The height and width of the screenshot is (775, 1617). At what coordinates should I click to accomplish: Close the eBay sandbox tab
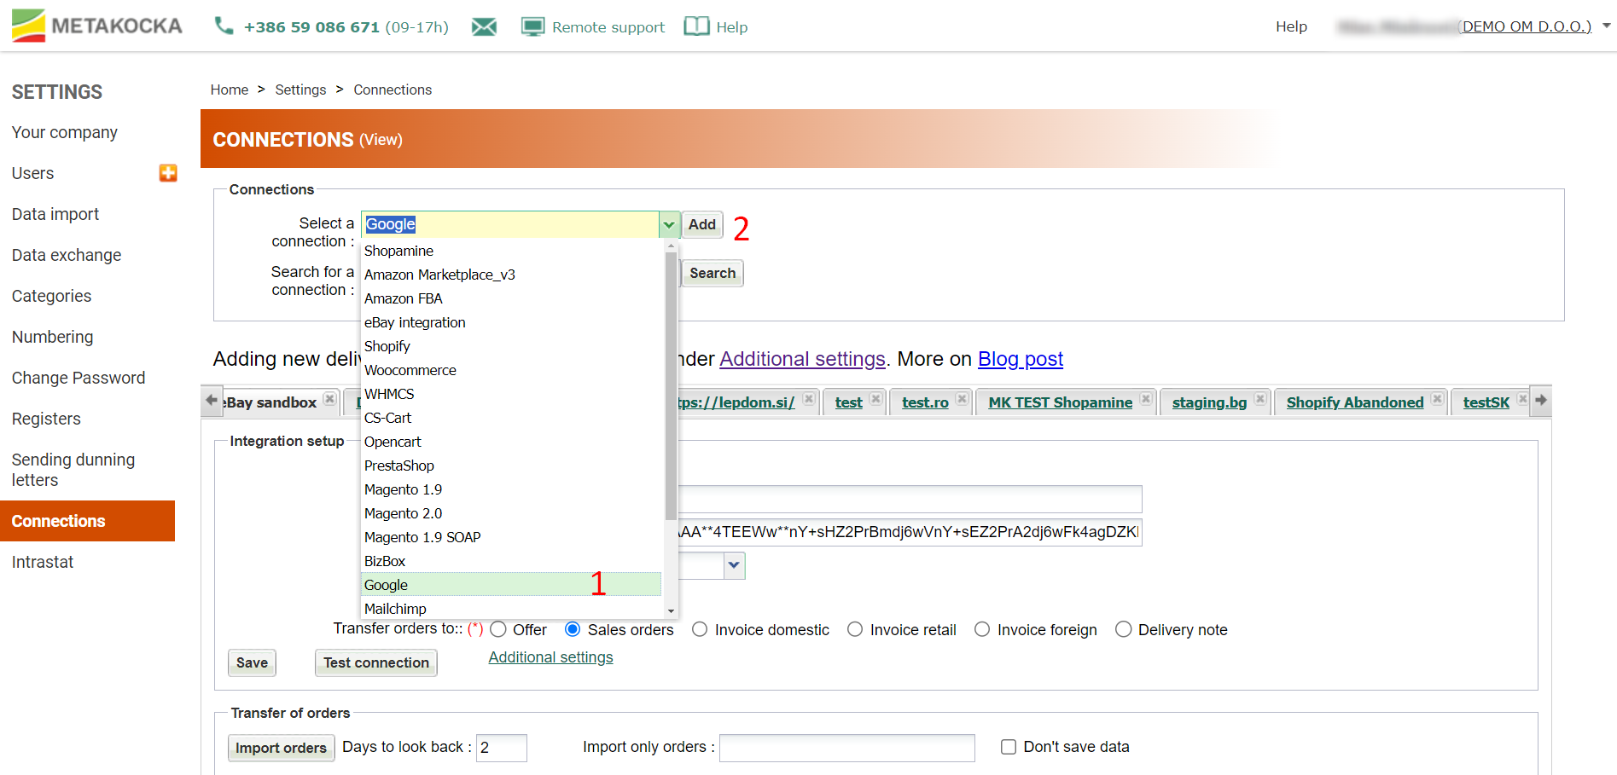pyautogui.click(x=330, y=399)
